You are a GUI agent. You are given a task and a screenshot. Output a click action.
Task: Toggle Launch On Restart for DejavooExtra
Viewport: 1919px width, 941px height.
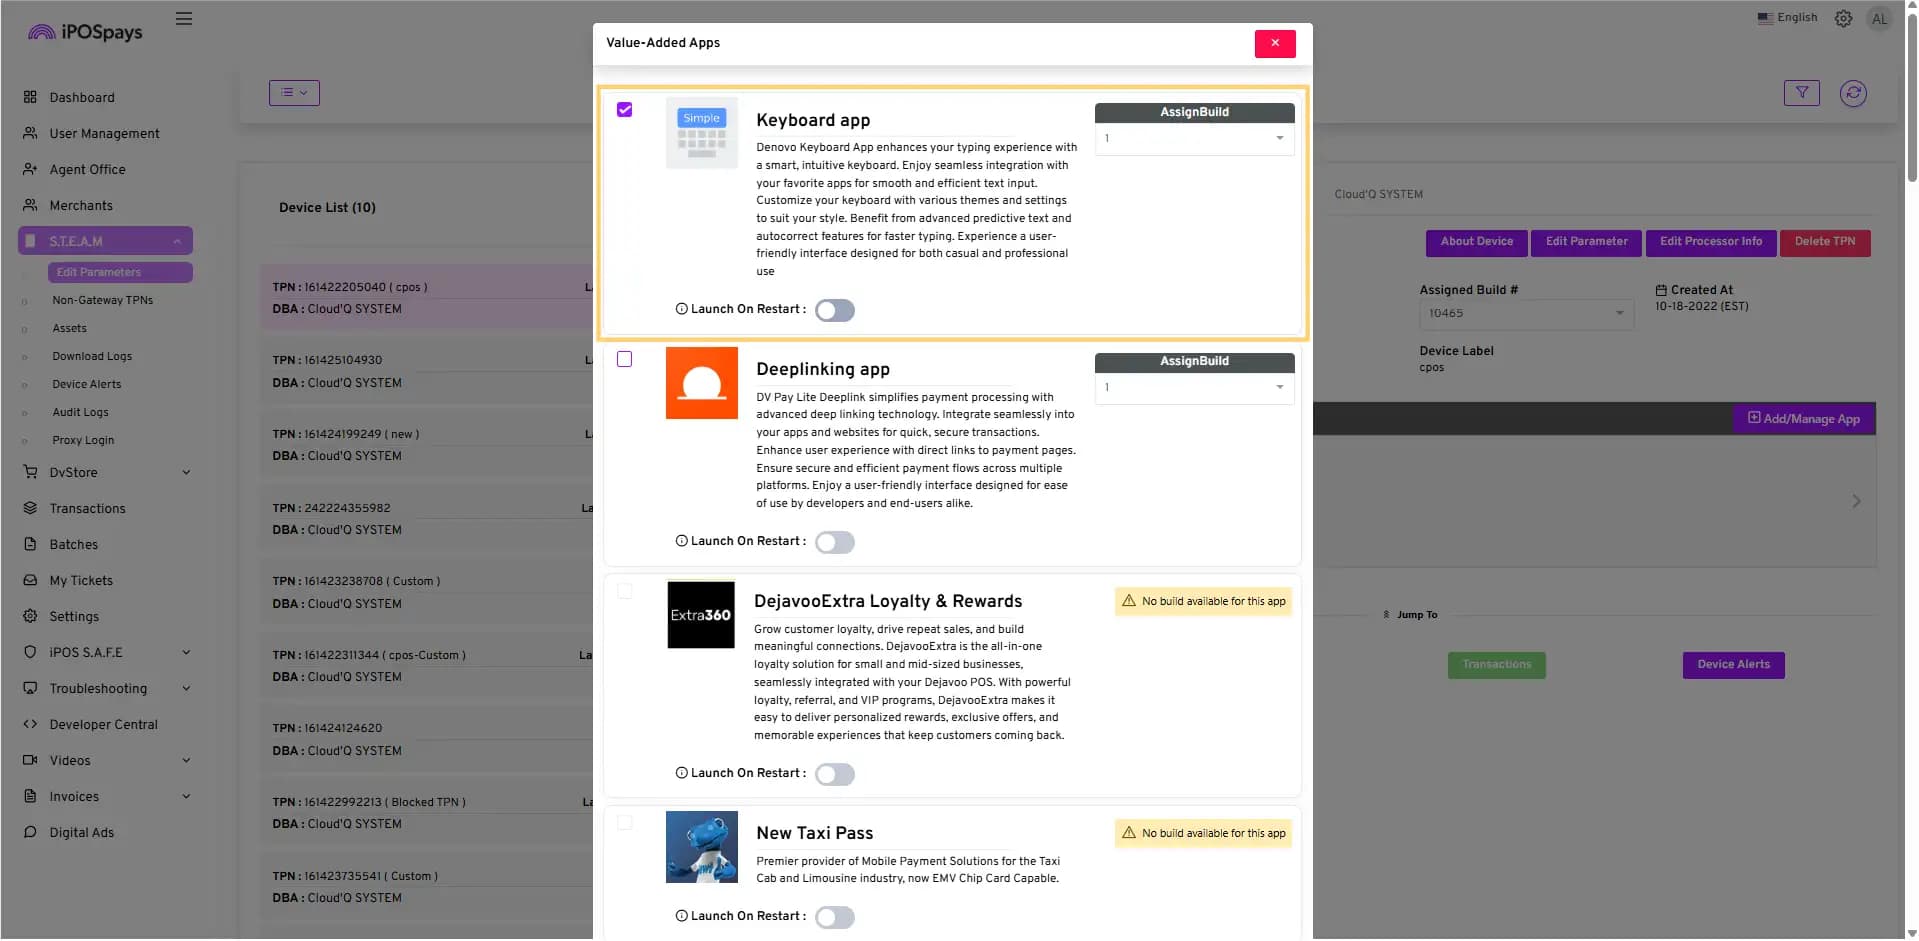tap(834, 774)
